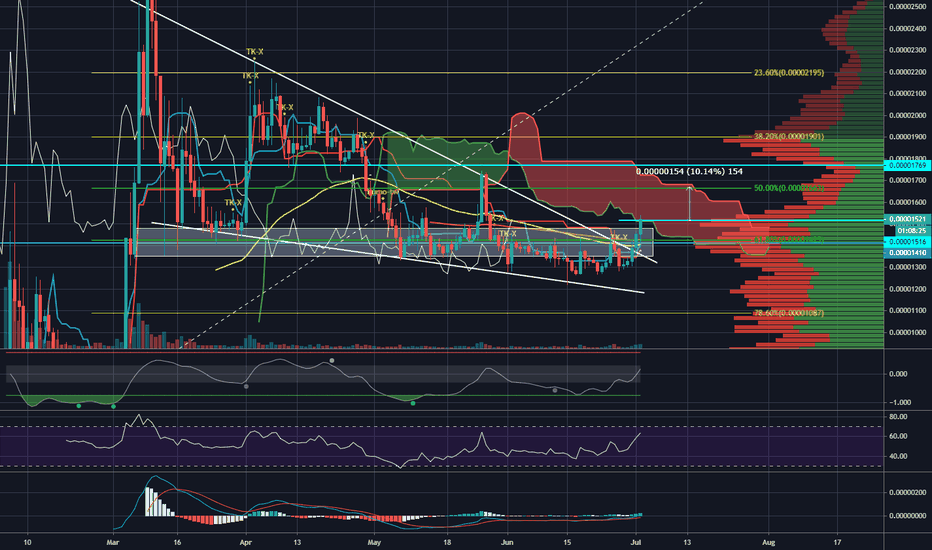
Task: Click 0.00001700 on the price axis
Action: point(908,180)
